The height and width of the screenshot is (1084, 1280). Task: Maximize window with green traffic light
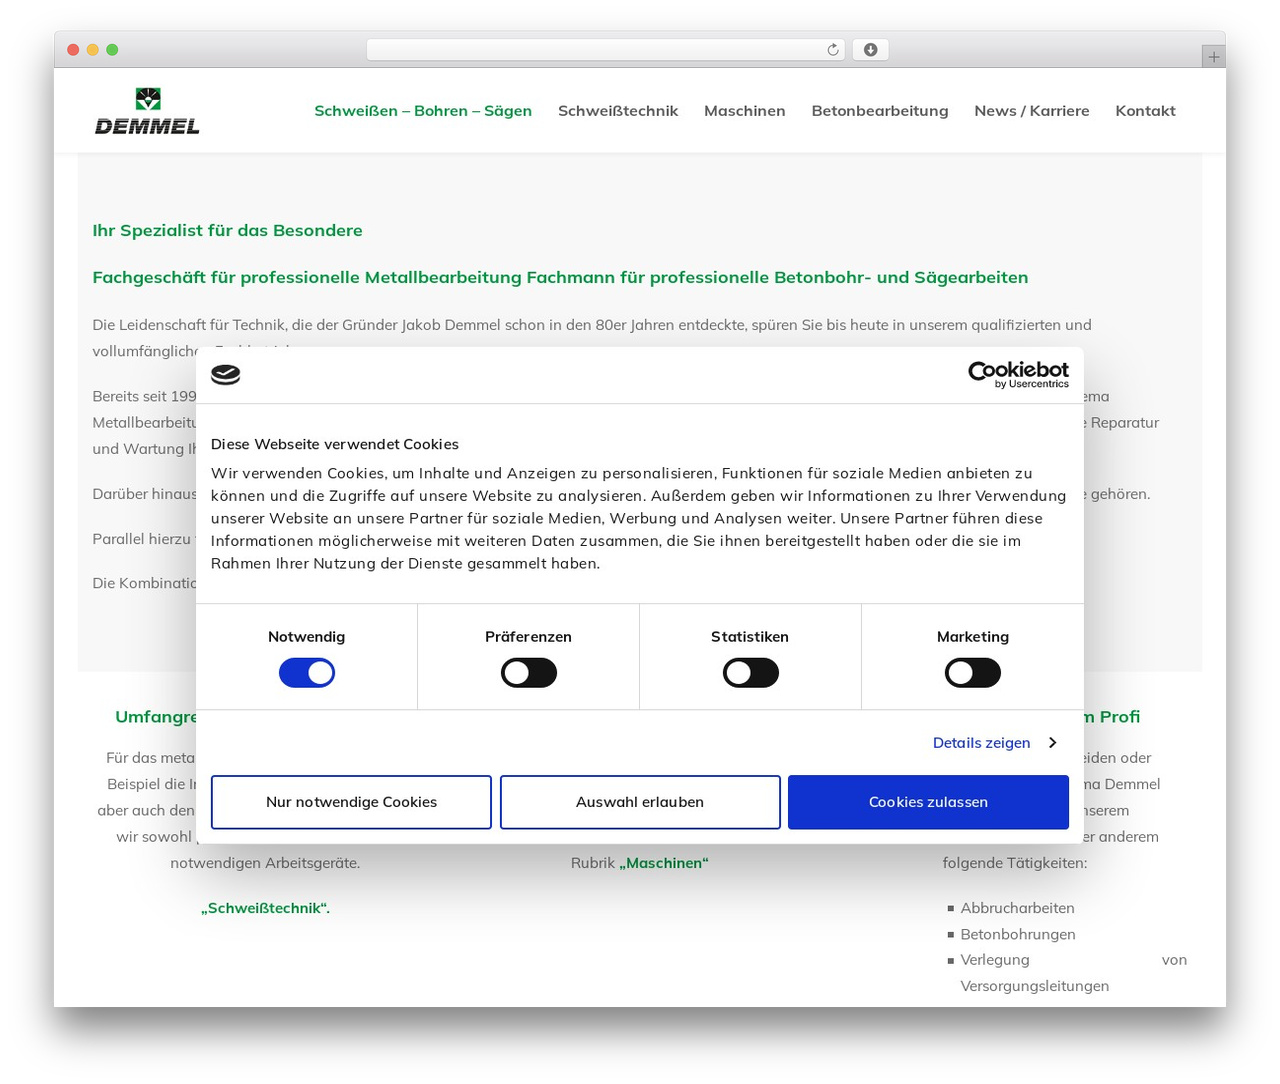click(x=112, y=50)
